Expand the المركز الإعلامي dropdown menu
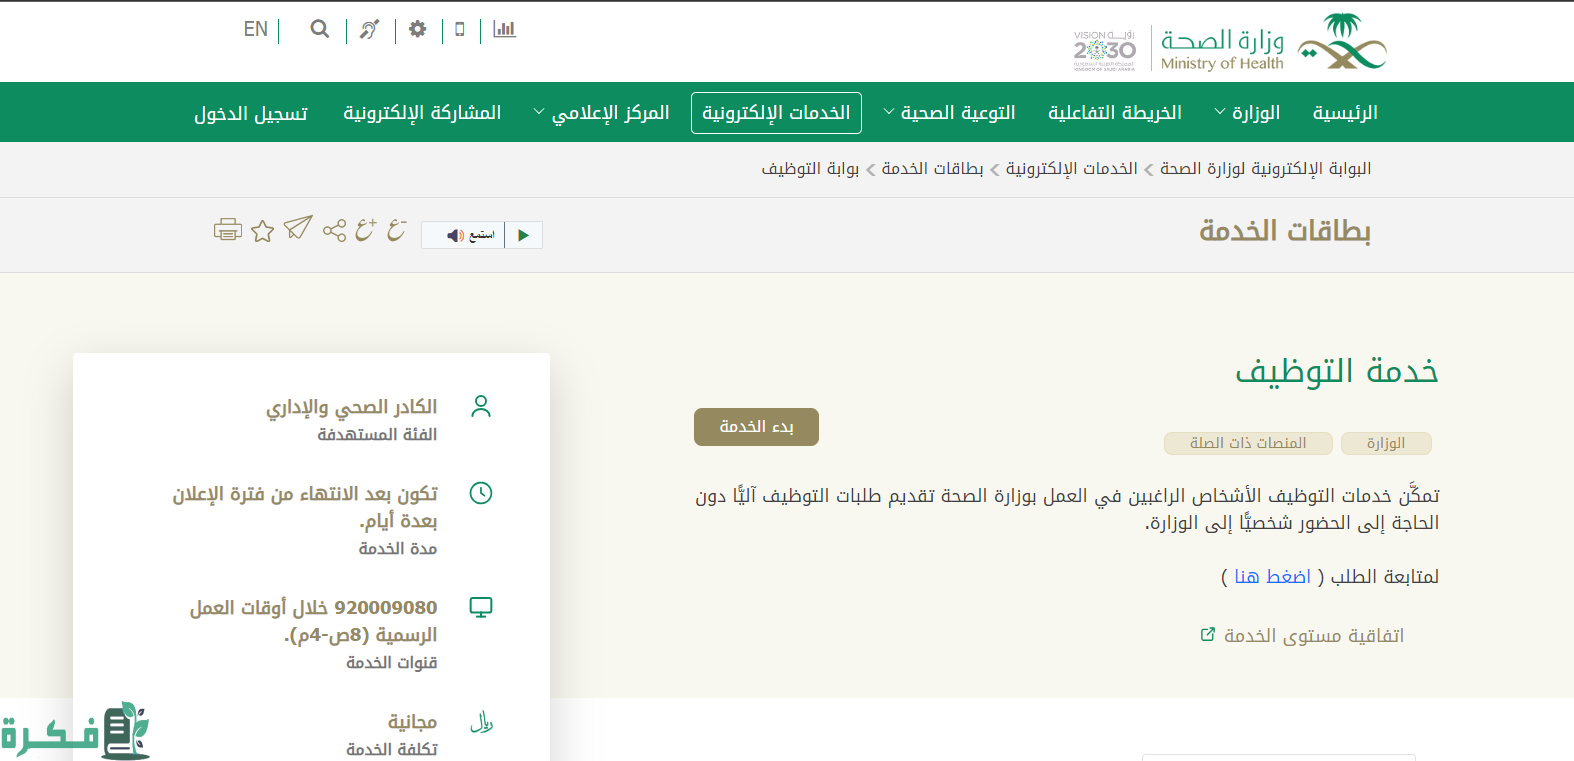Image resolution: width=1574 pixels, height=761 pixels. point(601,113)
